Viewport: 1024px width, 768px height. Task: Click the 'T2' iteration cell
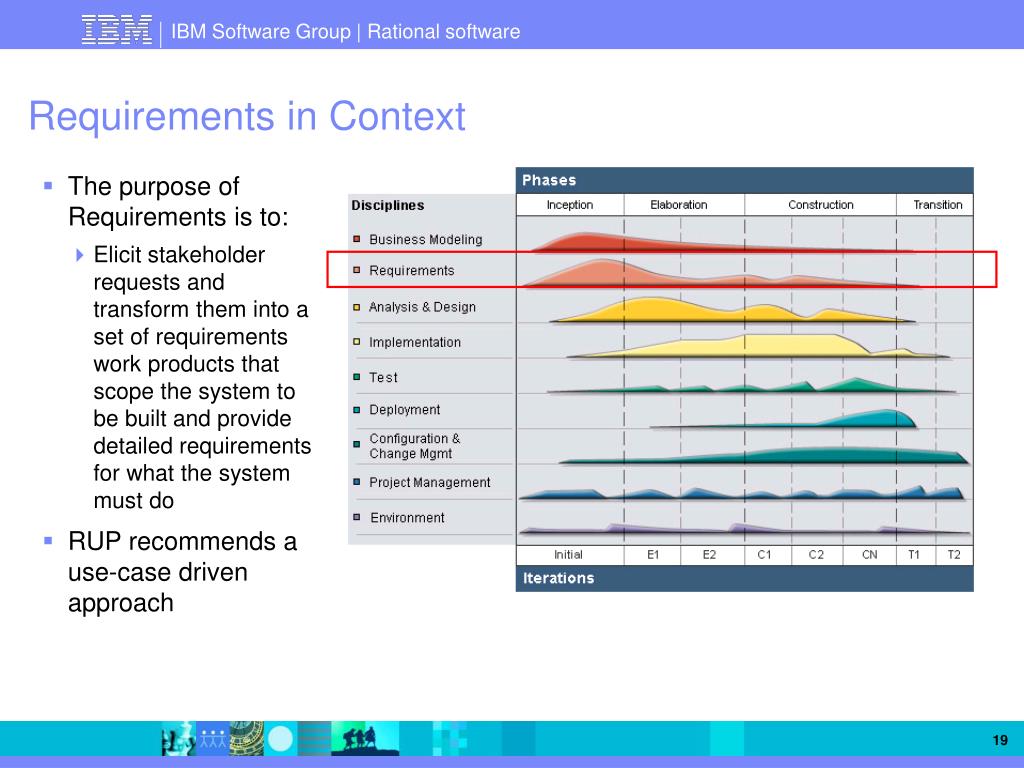[x=954, y=554]
